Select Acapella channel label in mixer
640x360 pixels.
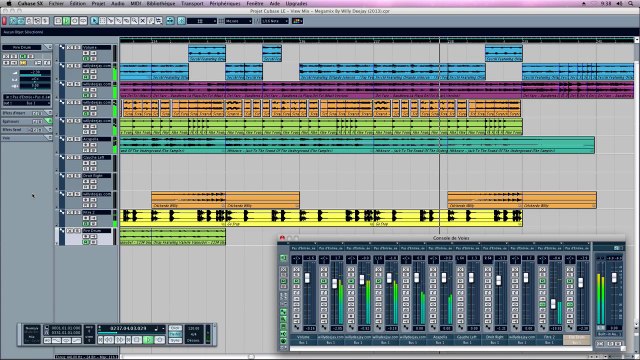click(440, 337)
